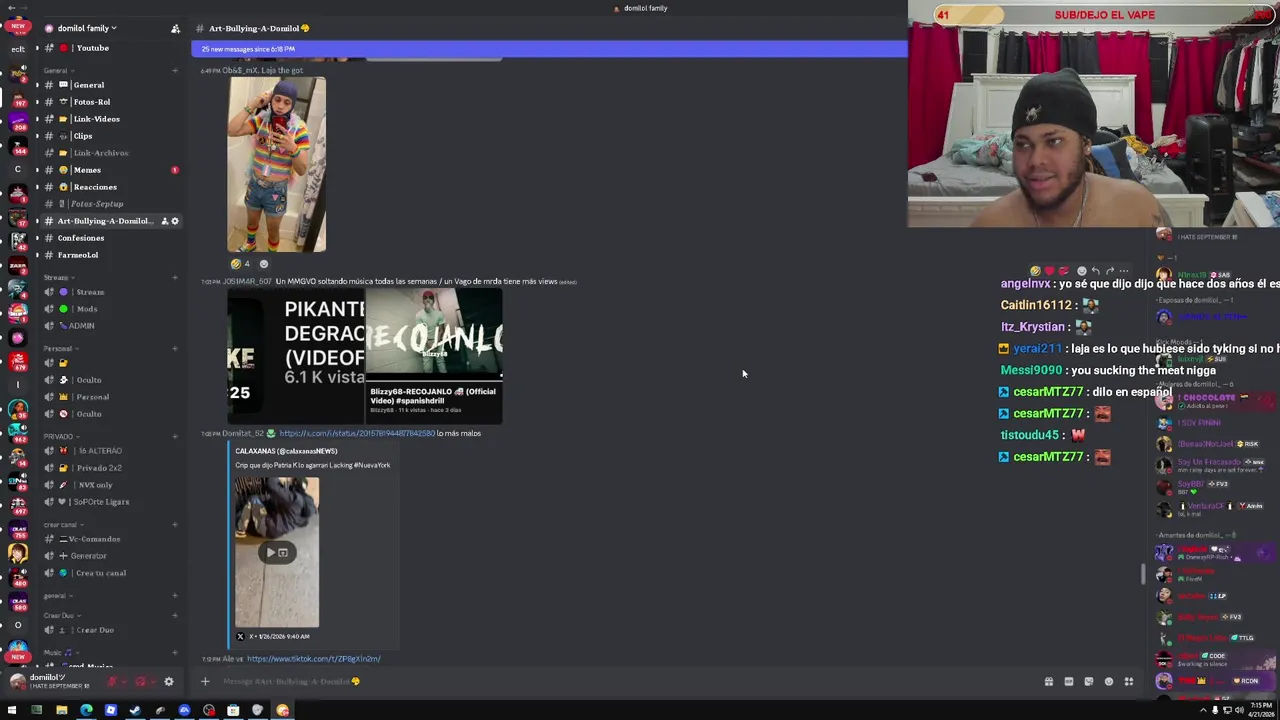Play the CALAXANAS embedded video
This screenshot has width=1280, height=720.
click(x=277, y=552)
